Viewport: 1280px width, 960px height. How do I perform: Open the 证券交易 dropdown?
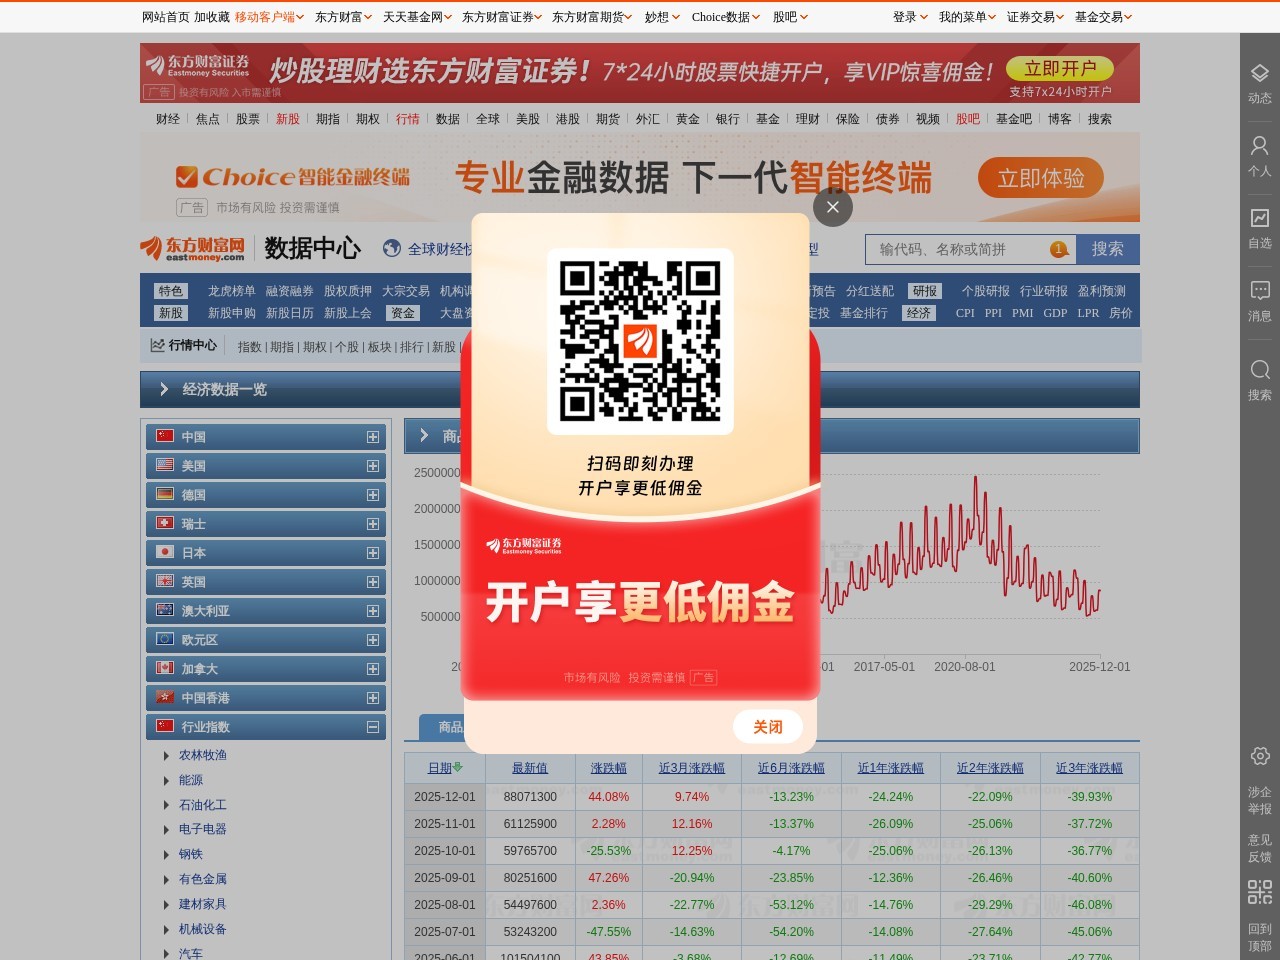1035,17
